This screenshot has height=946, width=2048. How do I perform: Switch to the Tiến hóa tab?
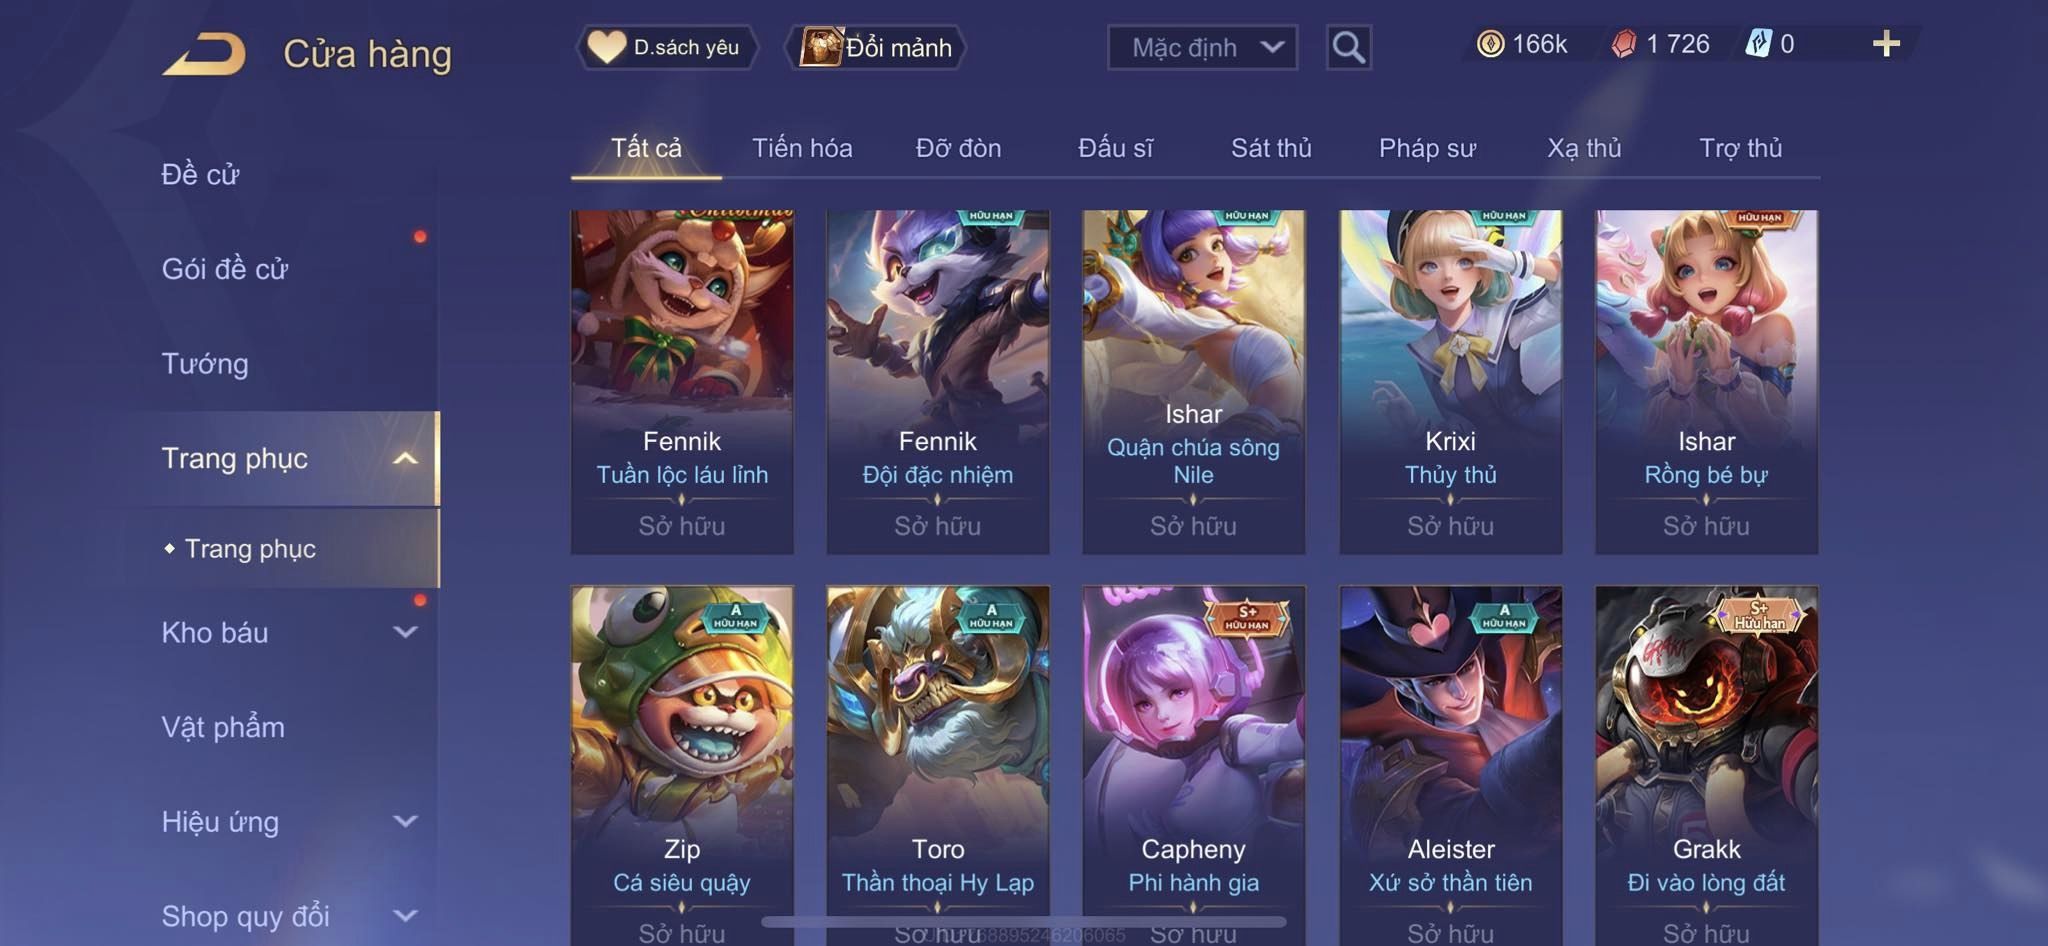click(x=802, y=148)
